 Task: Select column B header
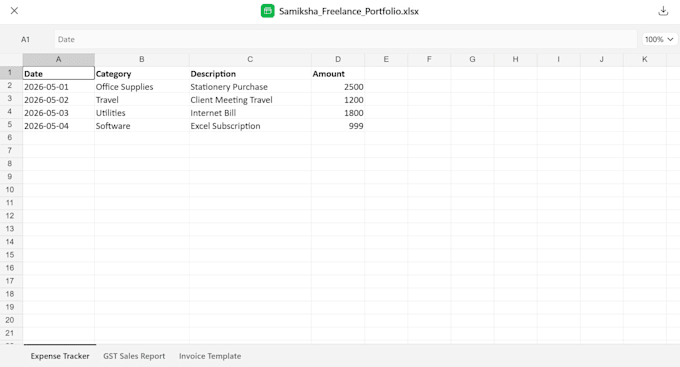142,59
